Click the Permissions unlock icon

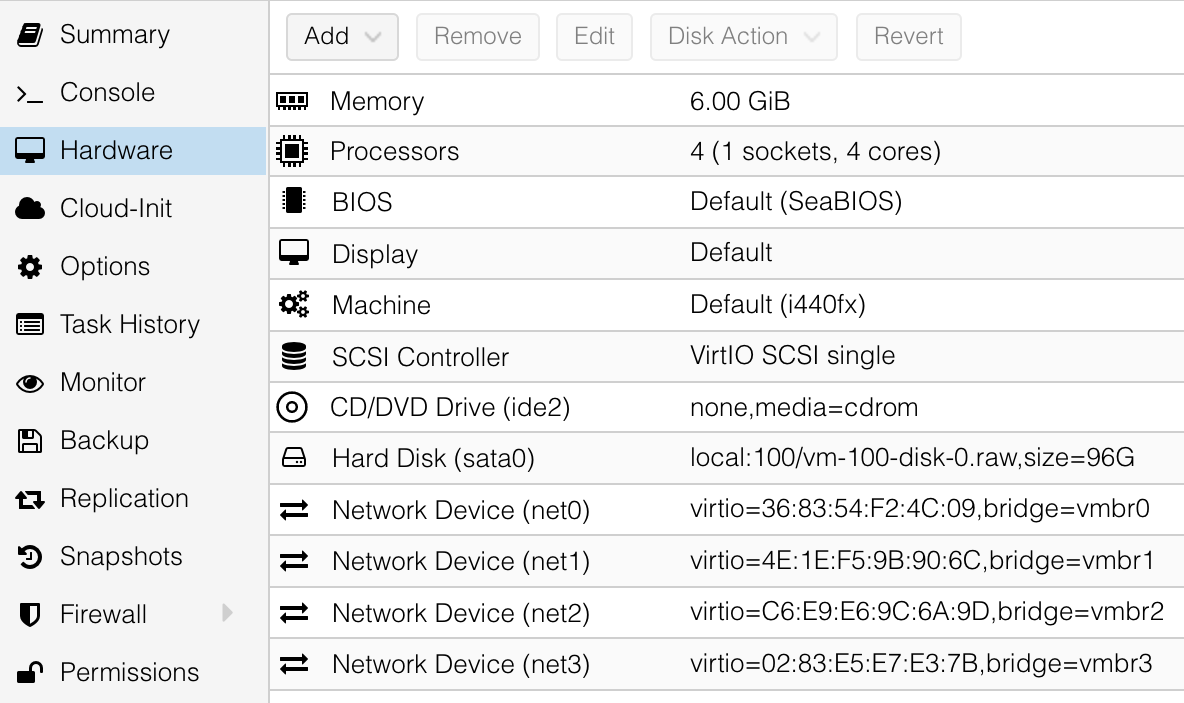coord(29,672)
